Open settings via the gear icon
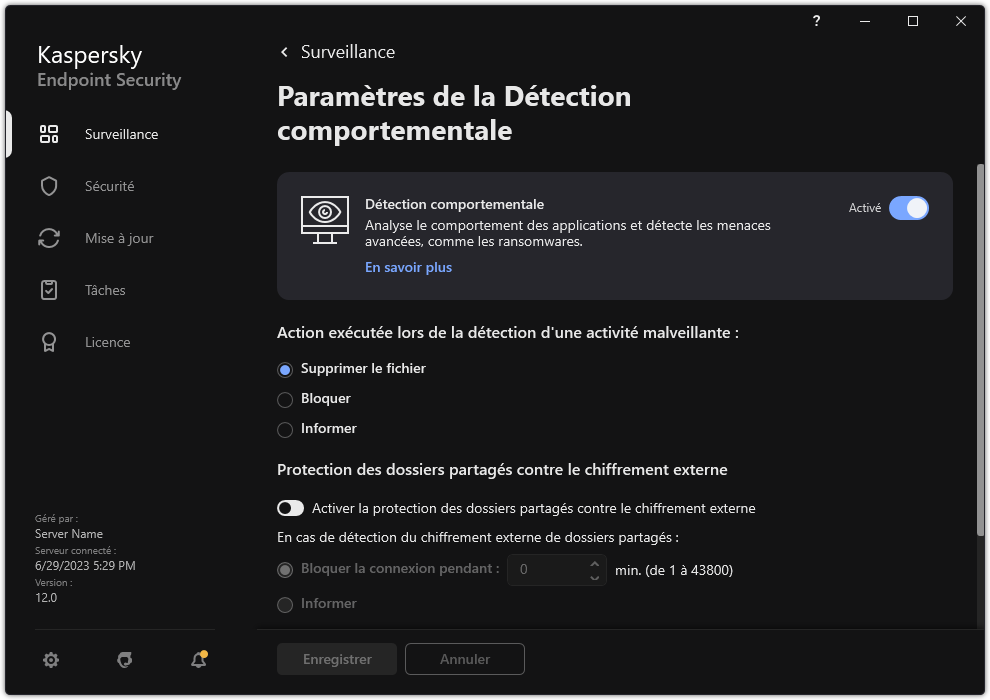 [50, 660]
